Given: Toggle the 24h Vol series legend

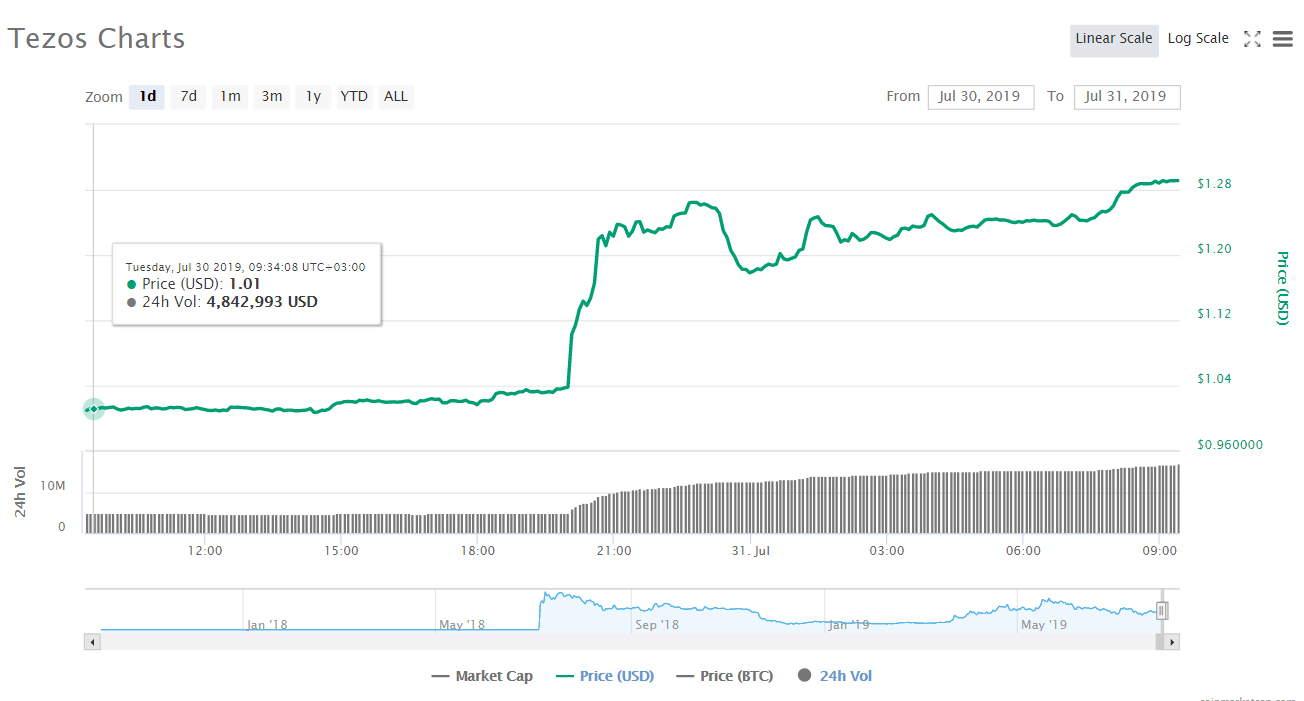Looking at the screenshot, I should pos(835,676).
